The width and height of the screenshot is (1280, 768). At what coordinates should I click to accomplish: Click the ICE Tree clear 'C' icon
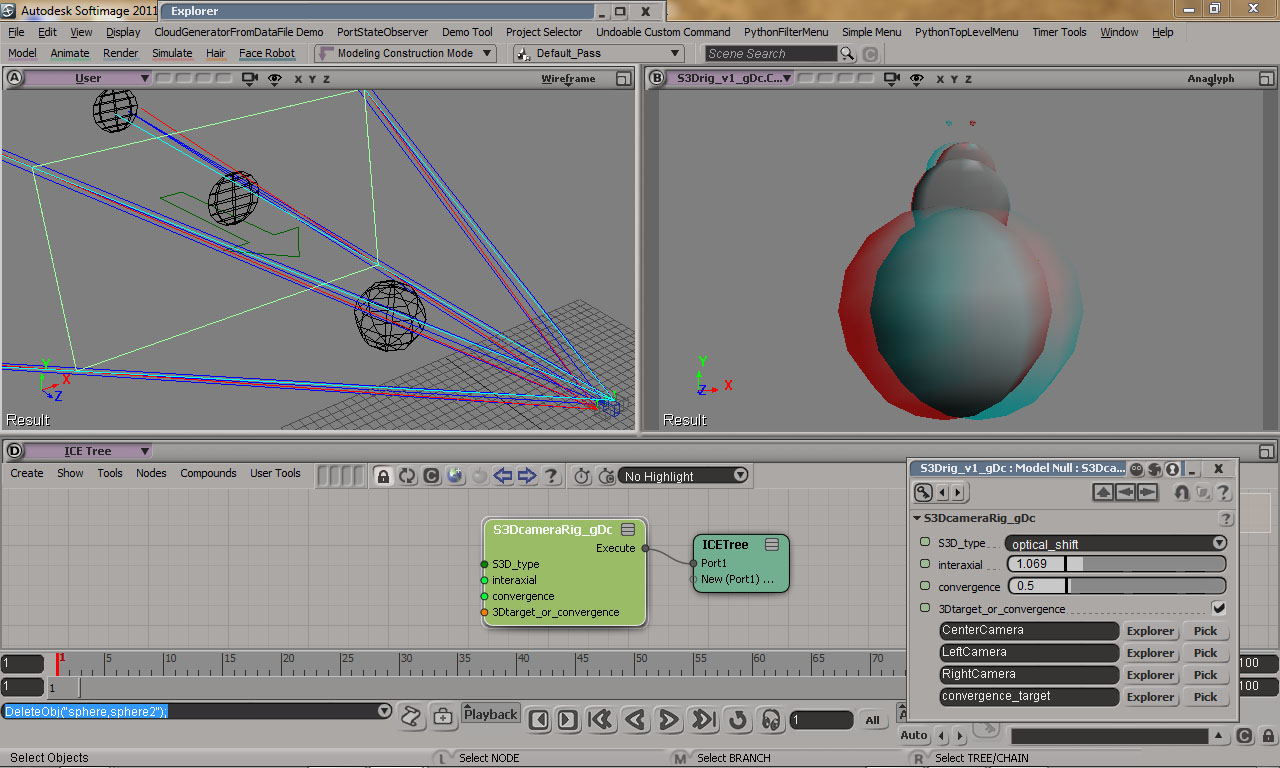[431, 476]
